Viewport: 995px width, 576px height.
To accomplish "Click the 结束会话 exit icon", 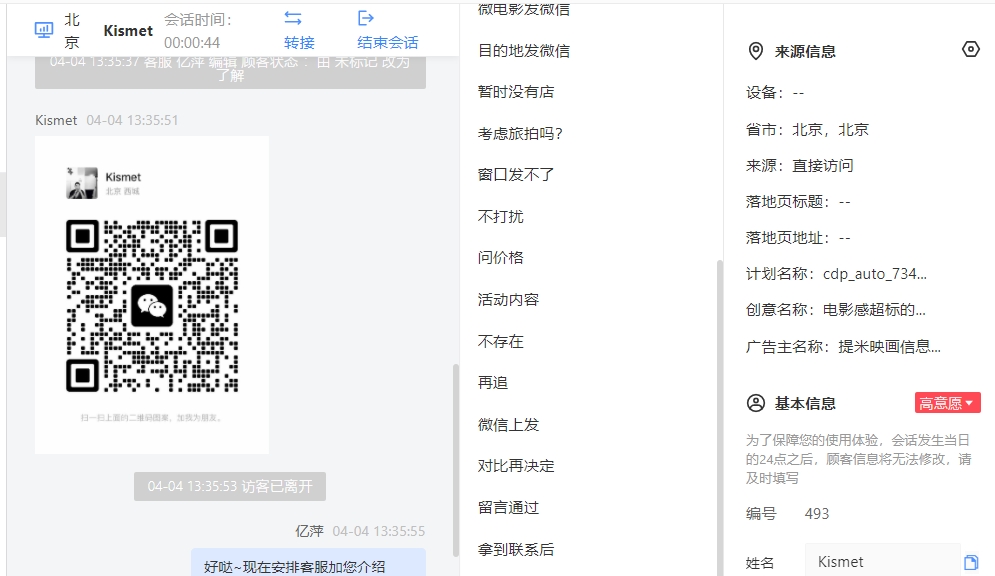I will [x=366, y=18].
